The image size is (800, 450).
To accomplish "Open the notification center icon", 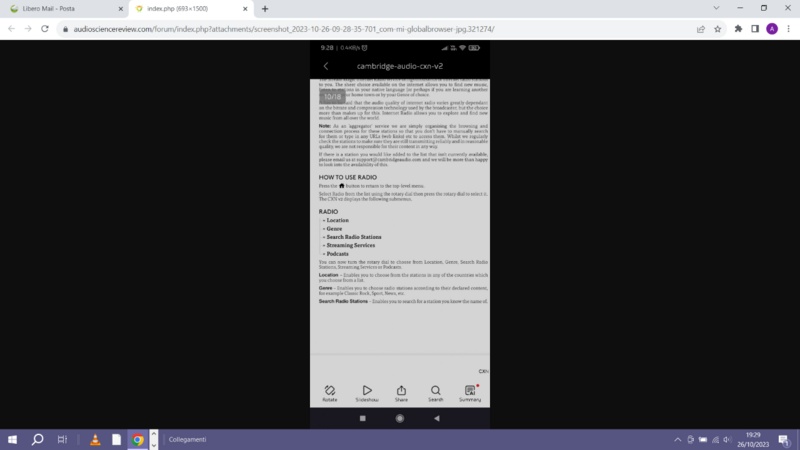I will coord(784,439).
